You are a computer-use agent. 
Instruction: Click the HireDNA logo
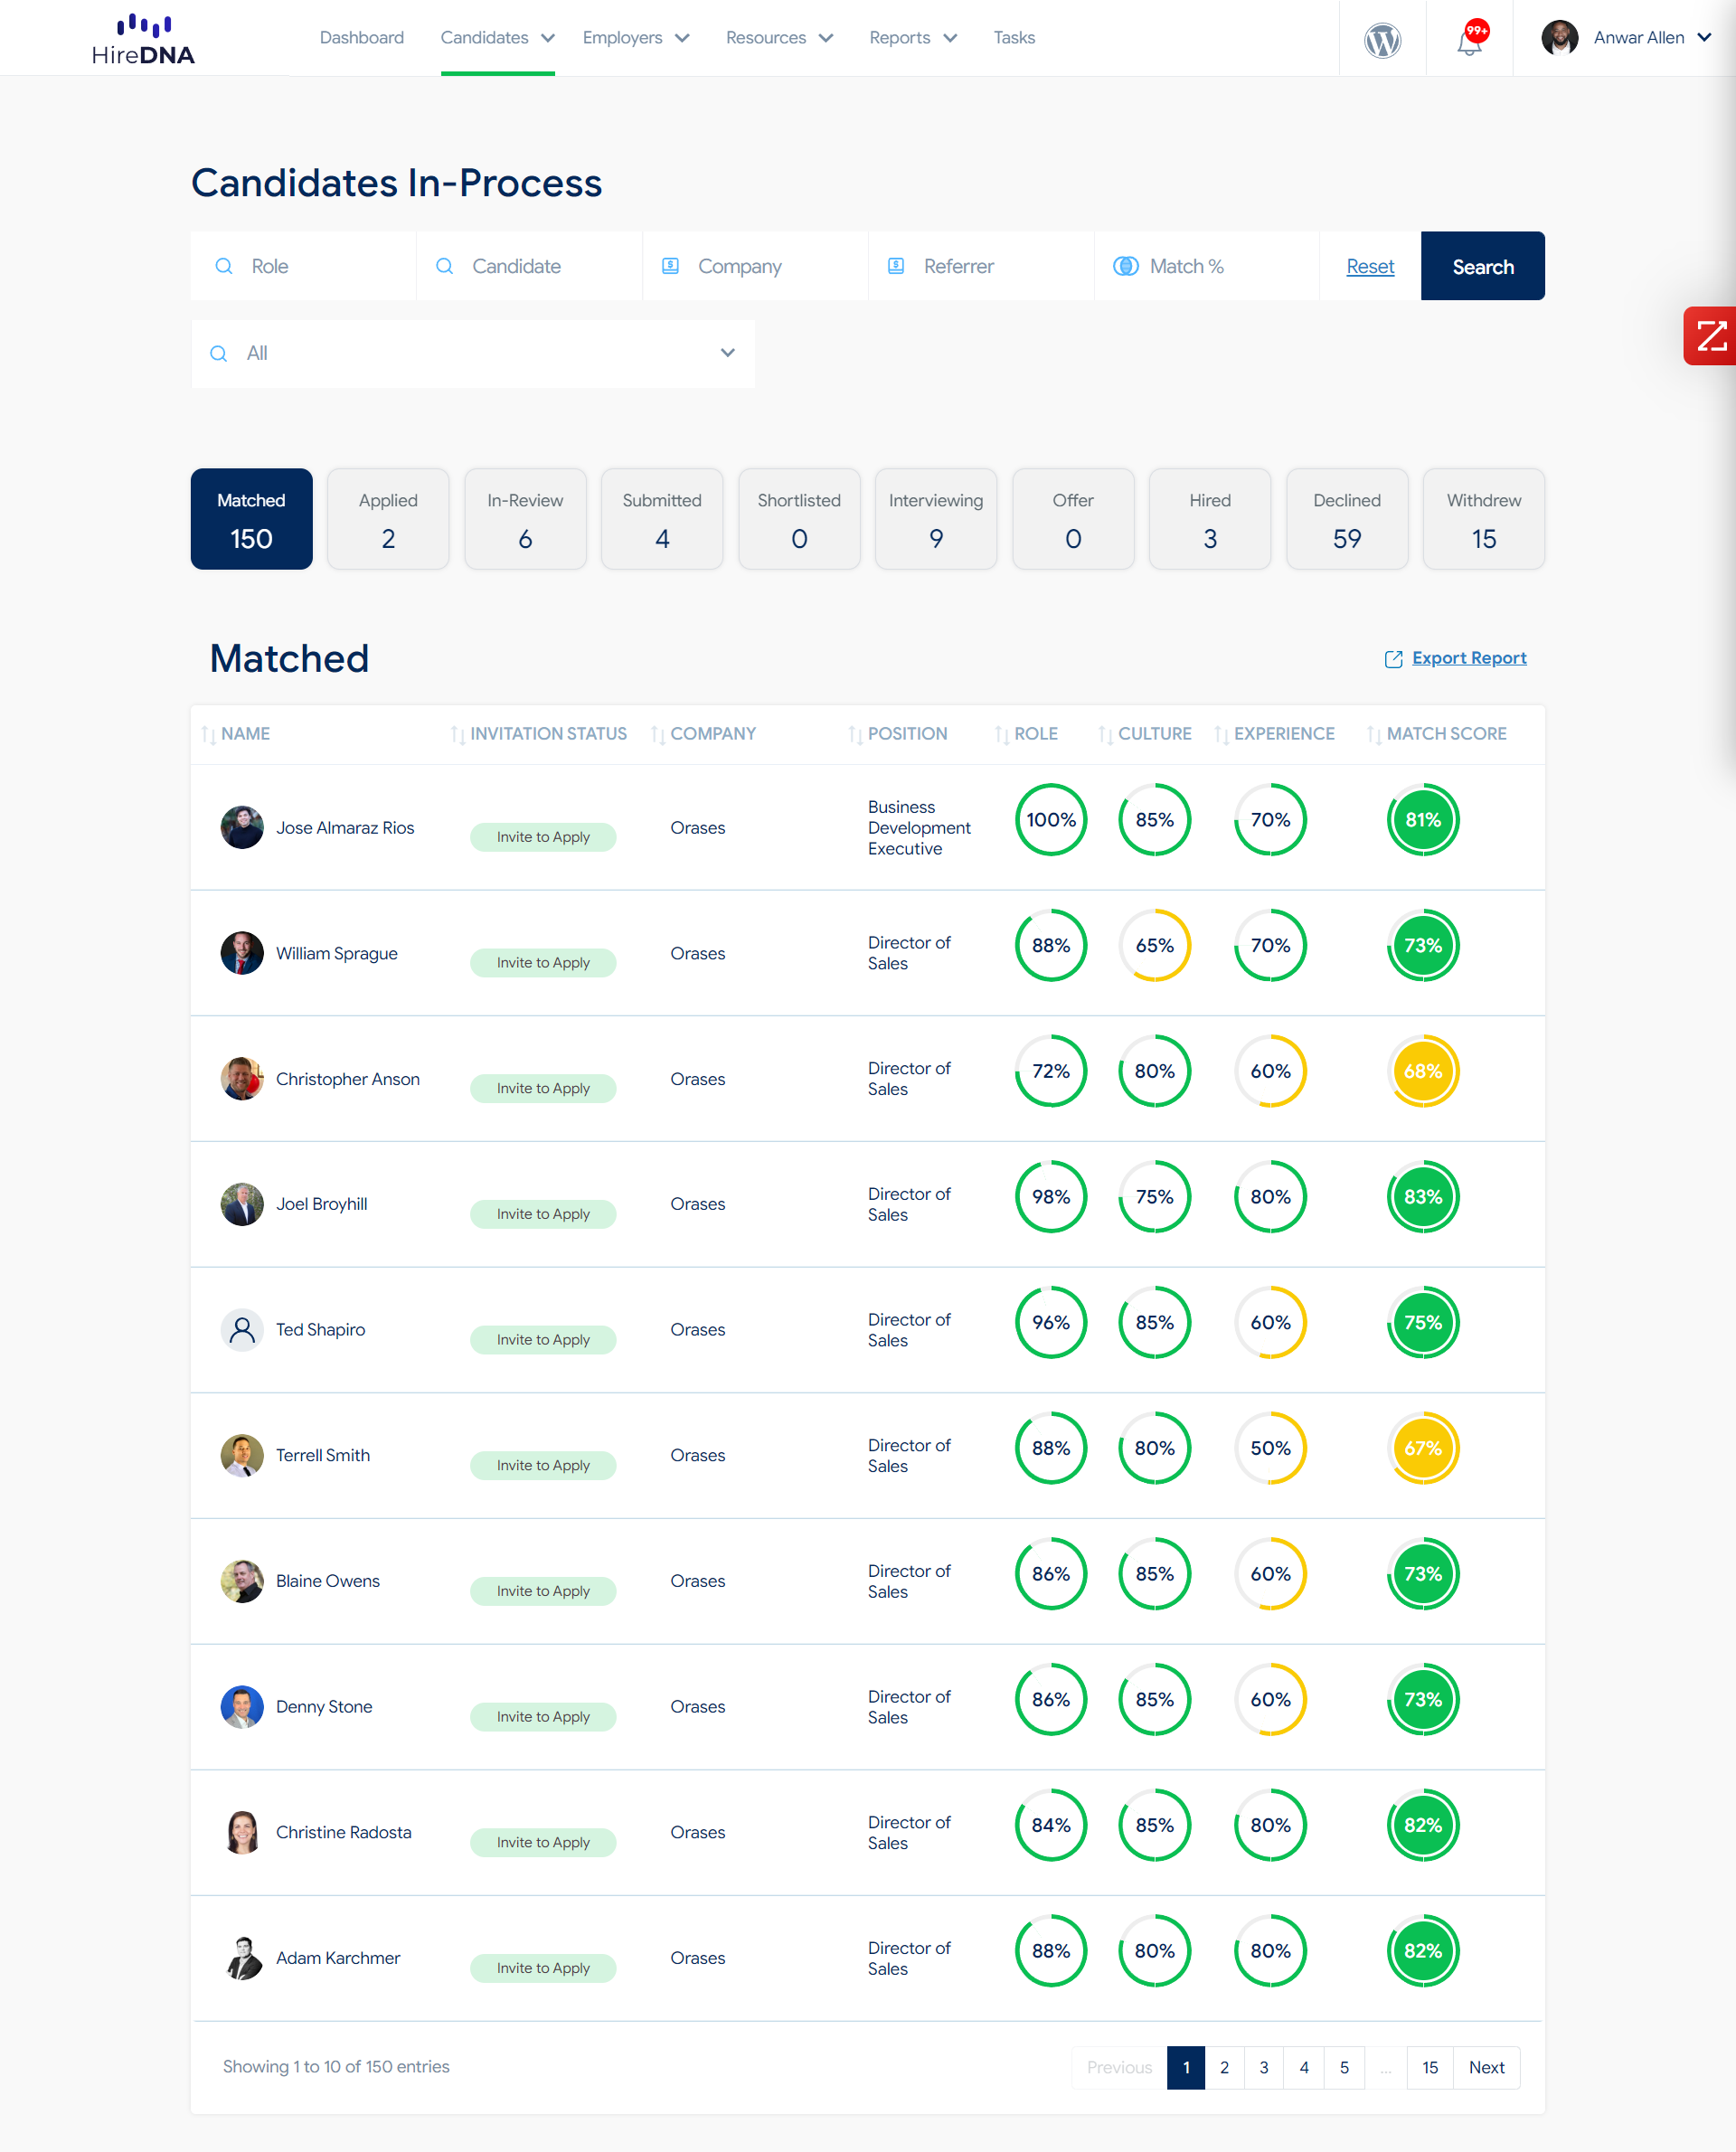(x=143, y=40)
